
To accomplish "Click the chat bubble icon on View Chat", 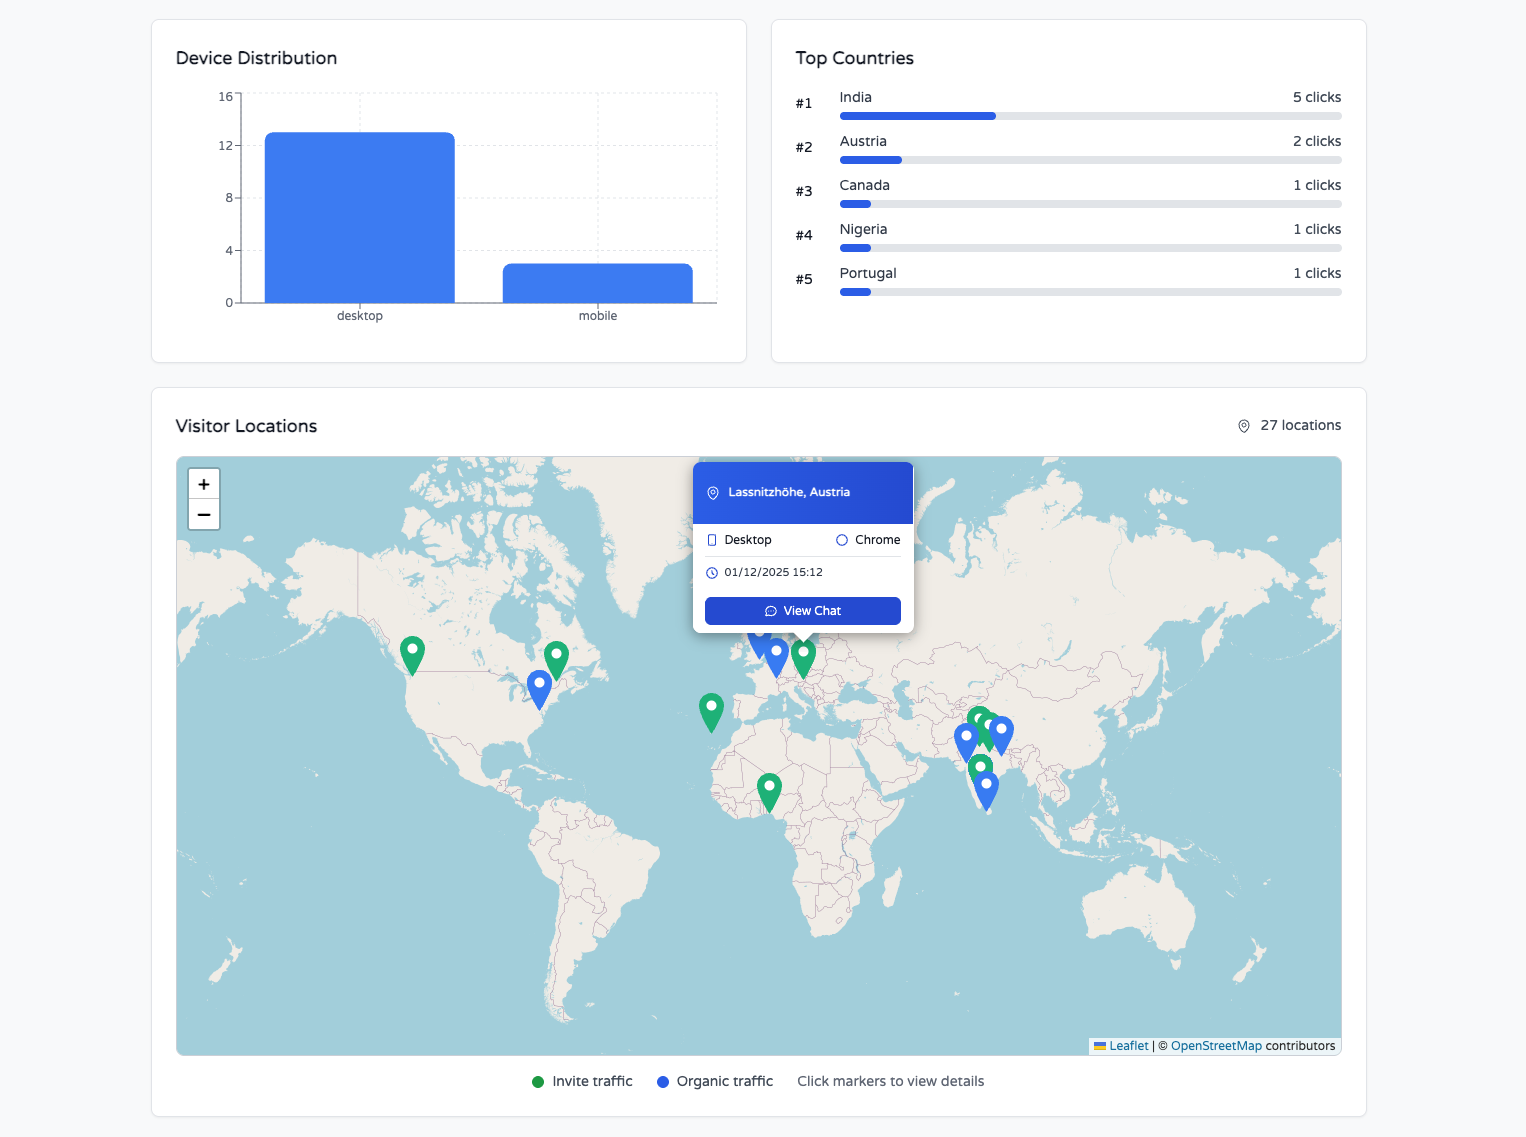I will (770, 611).
